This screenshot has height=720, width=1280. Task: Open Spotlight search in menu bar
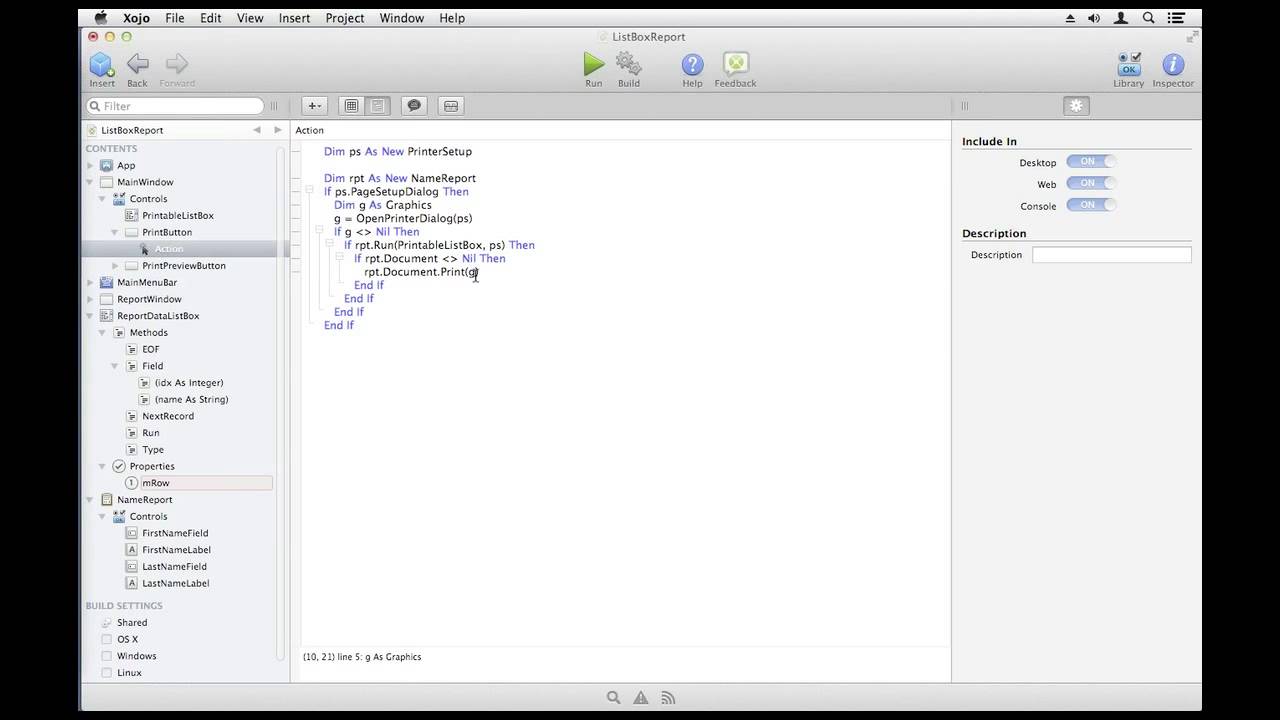click(x=1149, y=18)
